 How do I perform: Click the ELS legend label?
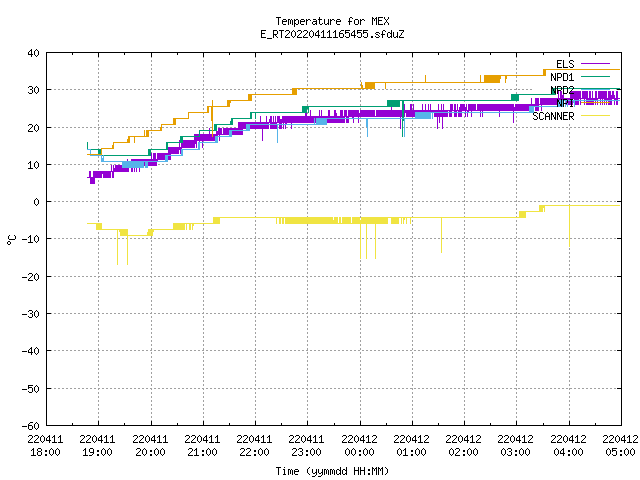point(565,64)
